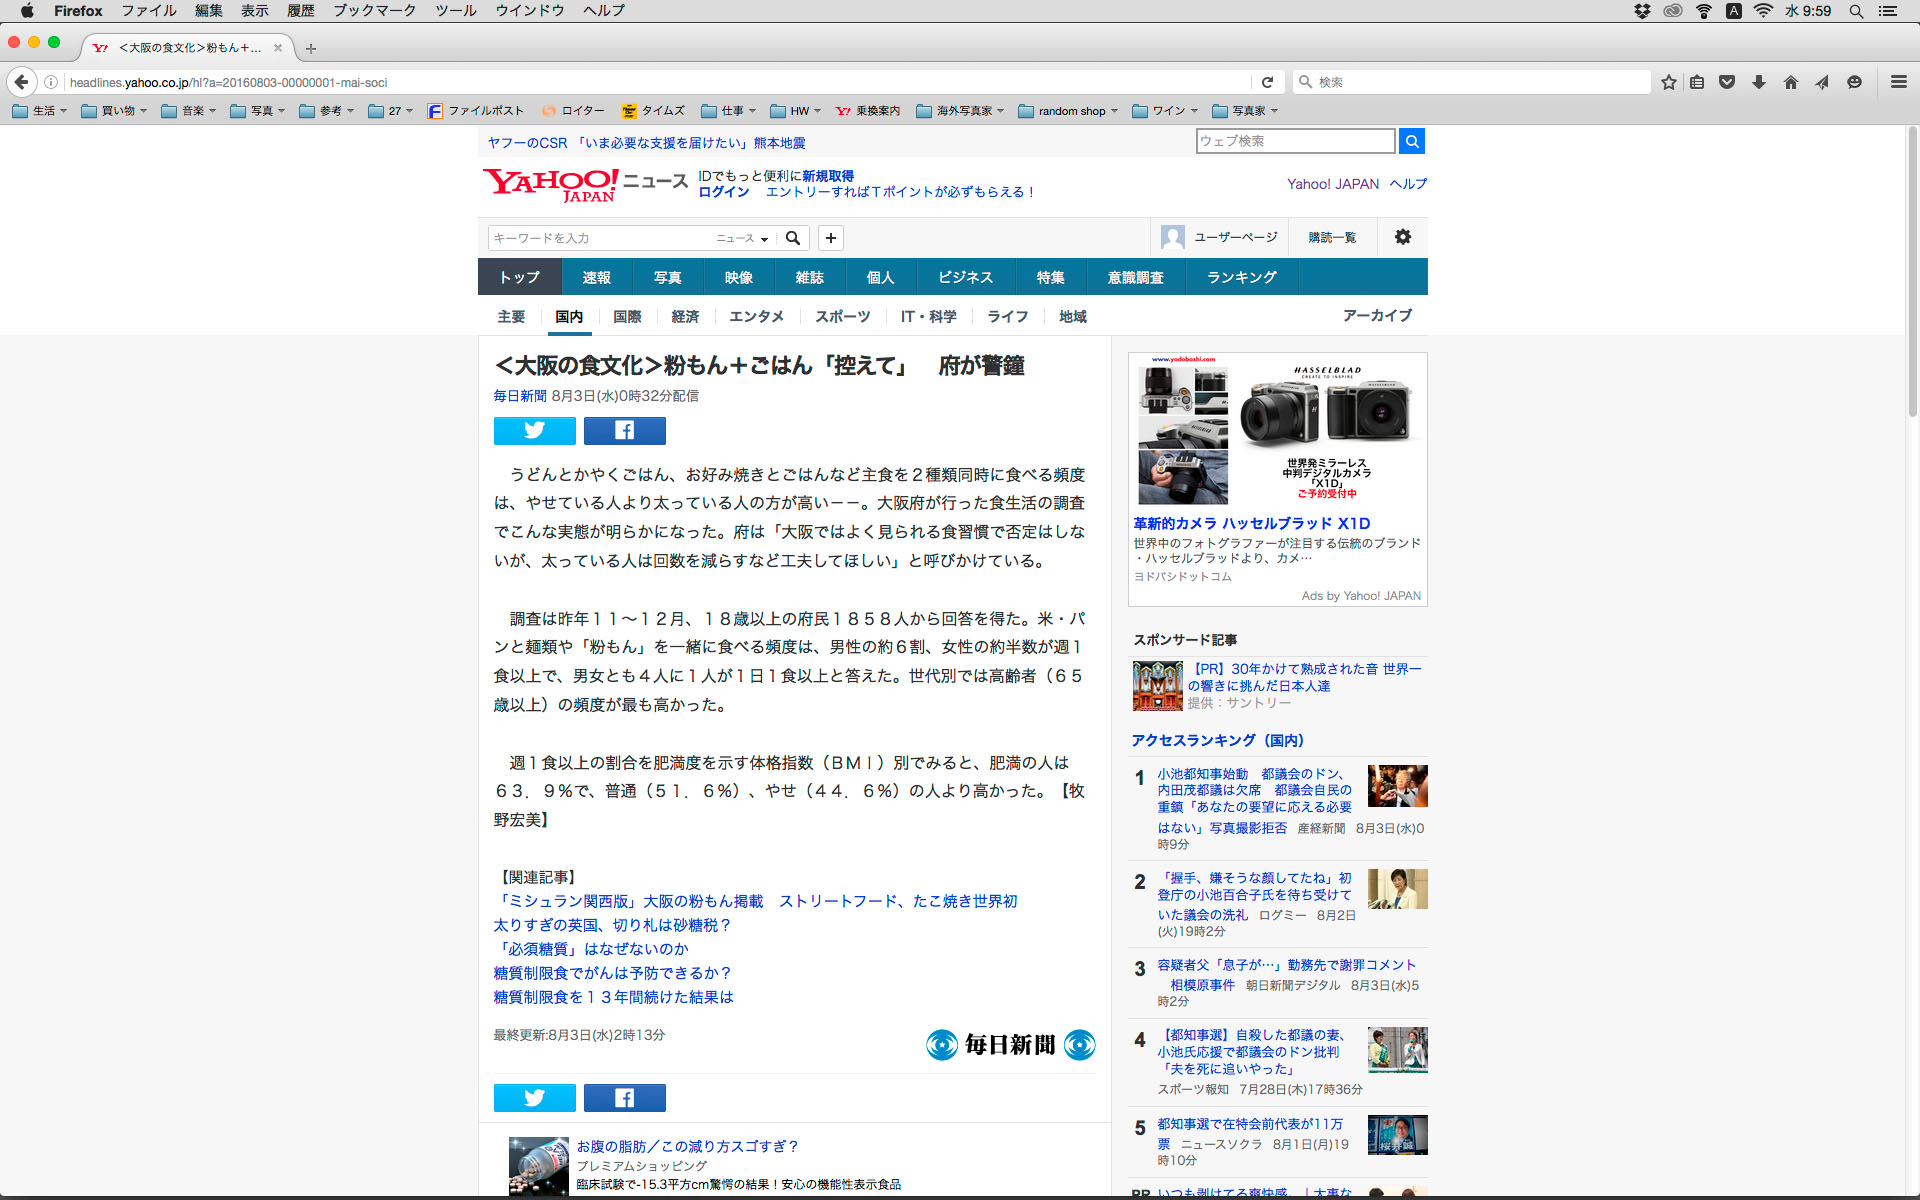Reload the page with refresh icon

click(1267, 82)
